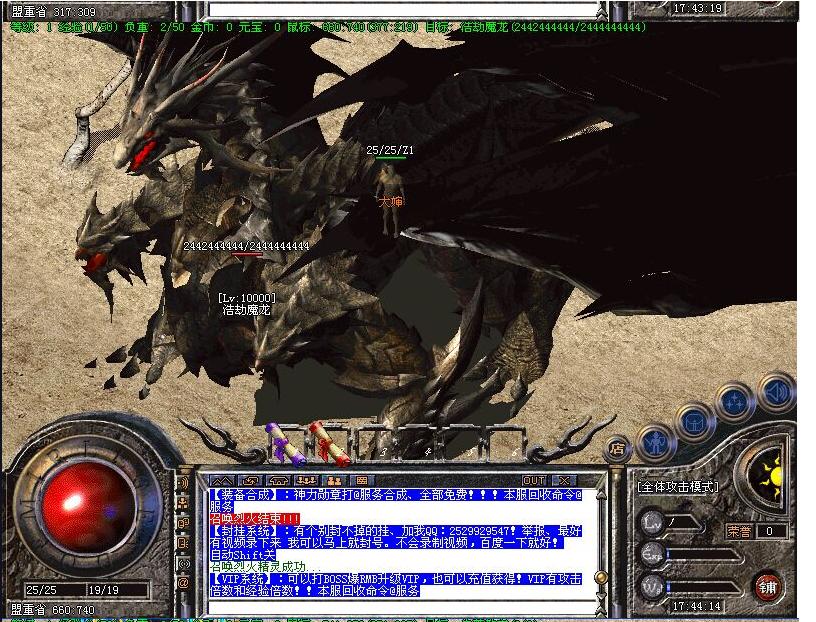
Task: Click the red health orb
Action: (x=88, y=499)
